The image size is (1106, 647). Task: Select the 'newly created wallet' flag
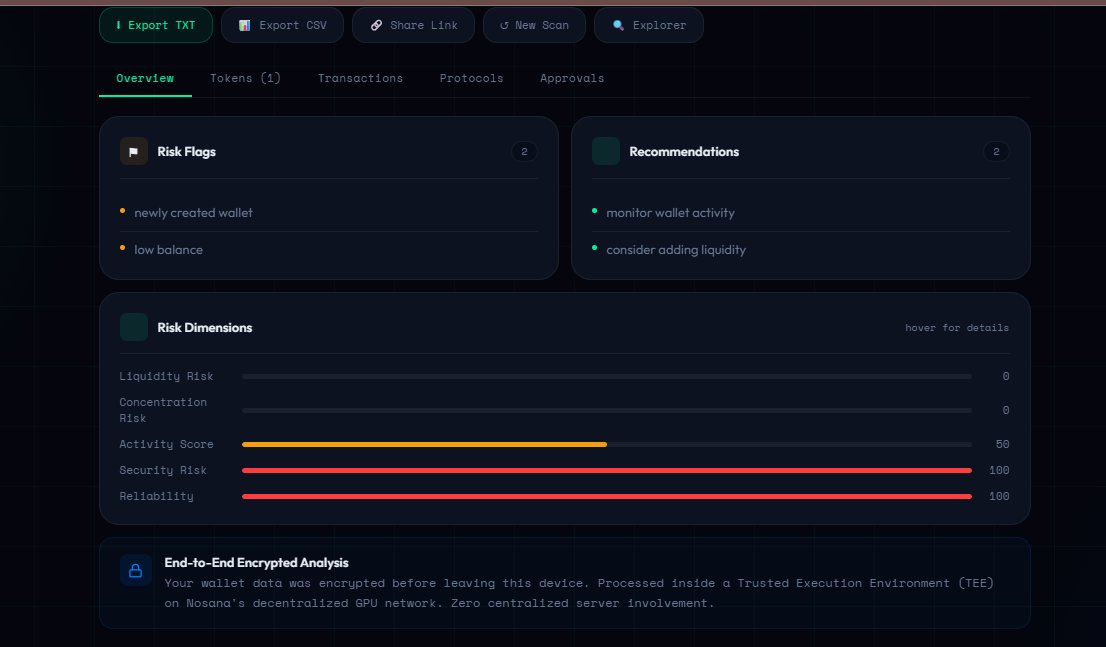click(x=193, y=213)
